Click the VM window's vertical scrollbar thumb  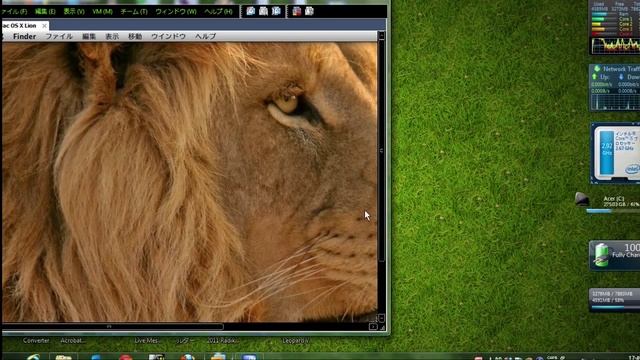click(x=382, y=151)
